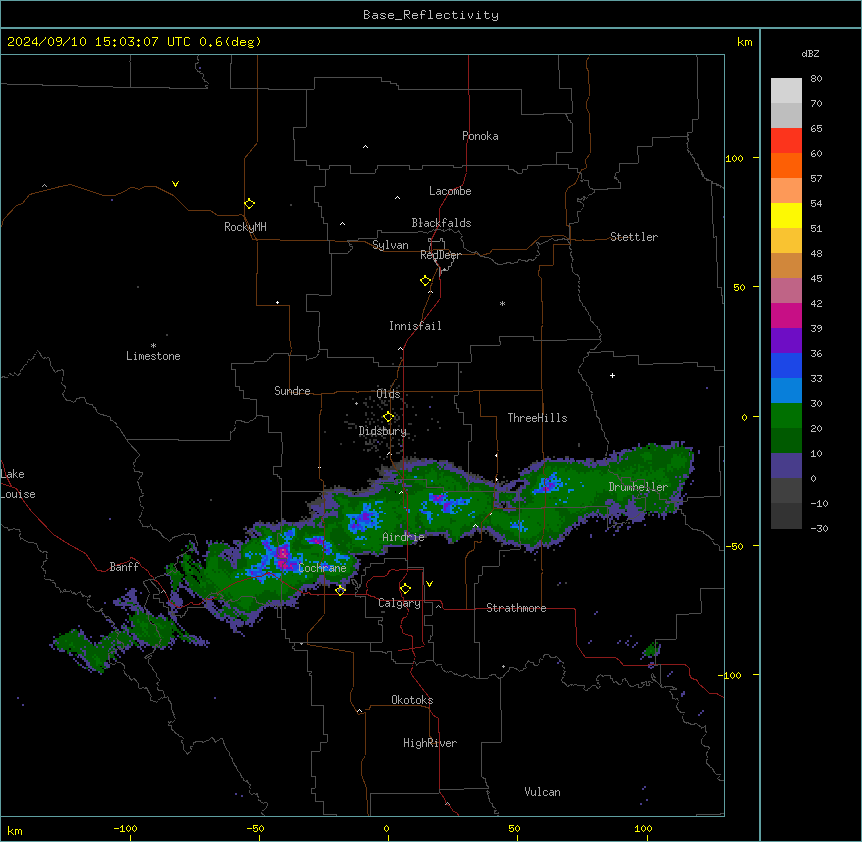Click the RedDeer city label
The height and width of the screenshot is (842, 862).
click(x=440, y=255)
